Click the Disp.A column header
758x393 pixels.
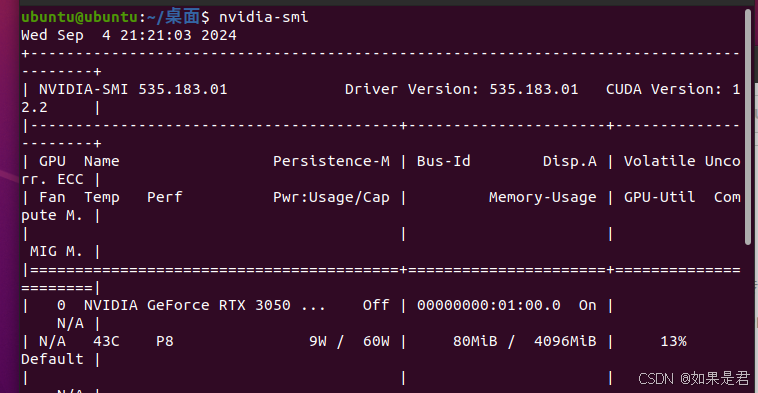click(x=569, y=161)
